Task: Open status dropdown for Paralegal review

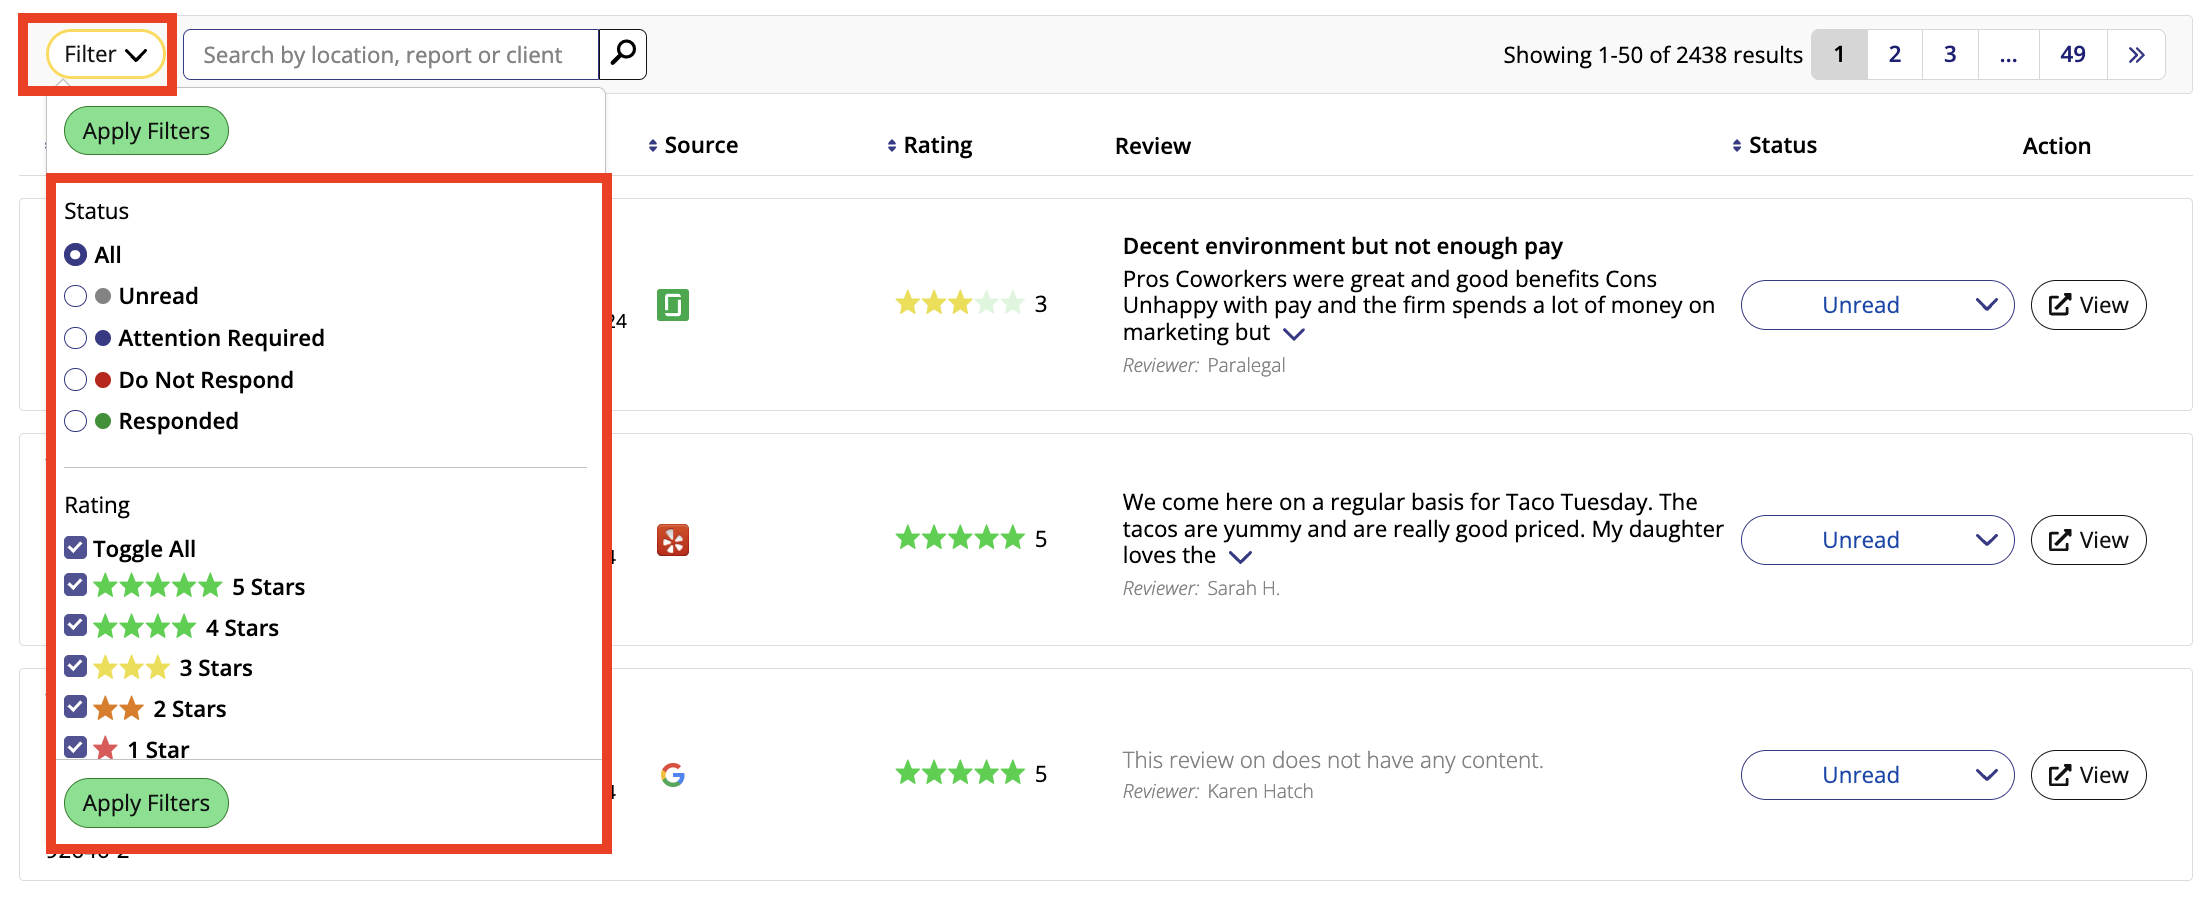Action: tap(1876, 305)
